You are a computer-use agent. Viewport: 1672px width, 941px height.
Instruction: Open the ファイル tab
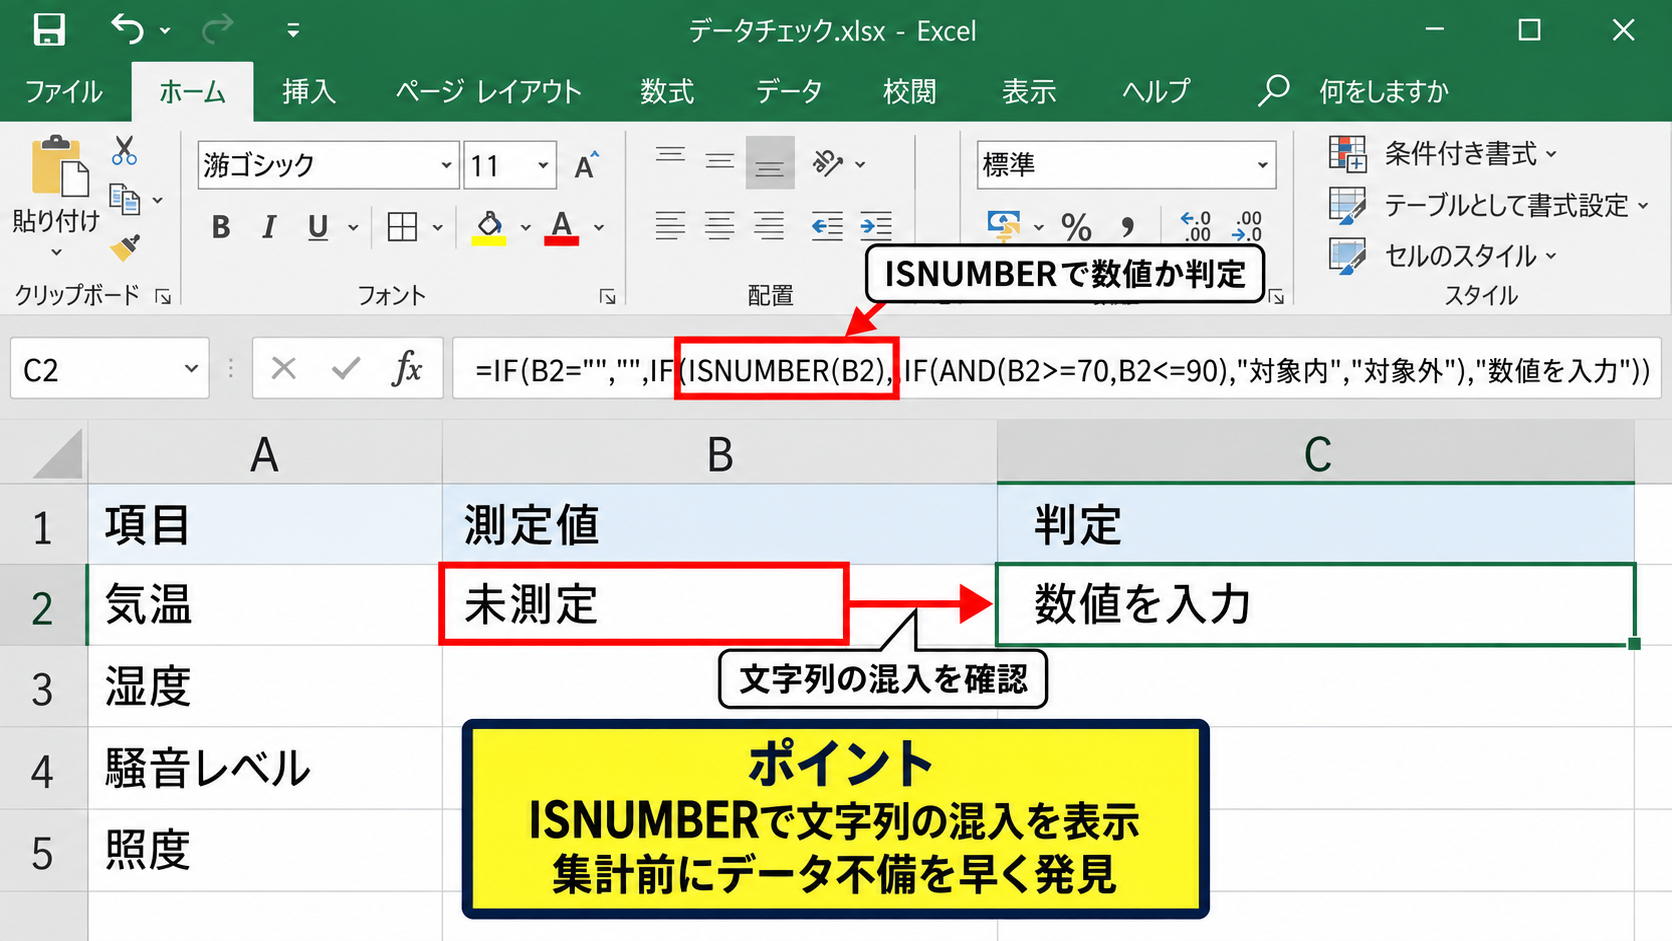coord(64,92)
